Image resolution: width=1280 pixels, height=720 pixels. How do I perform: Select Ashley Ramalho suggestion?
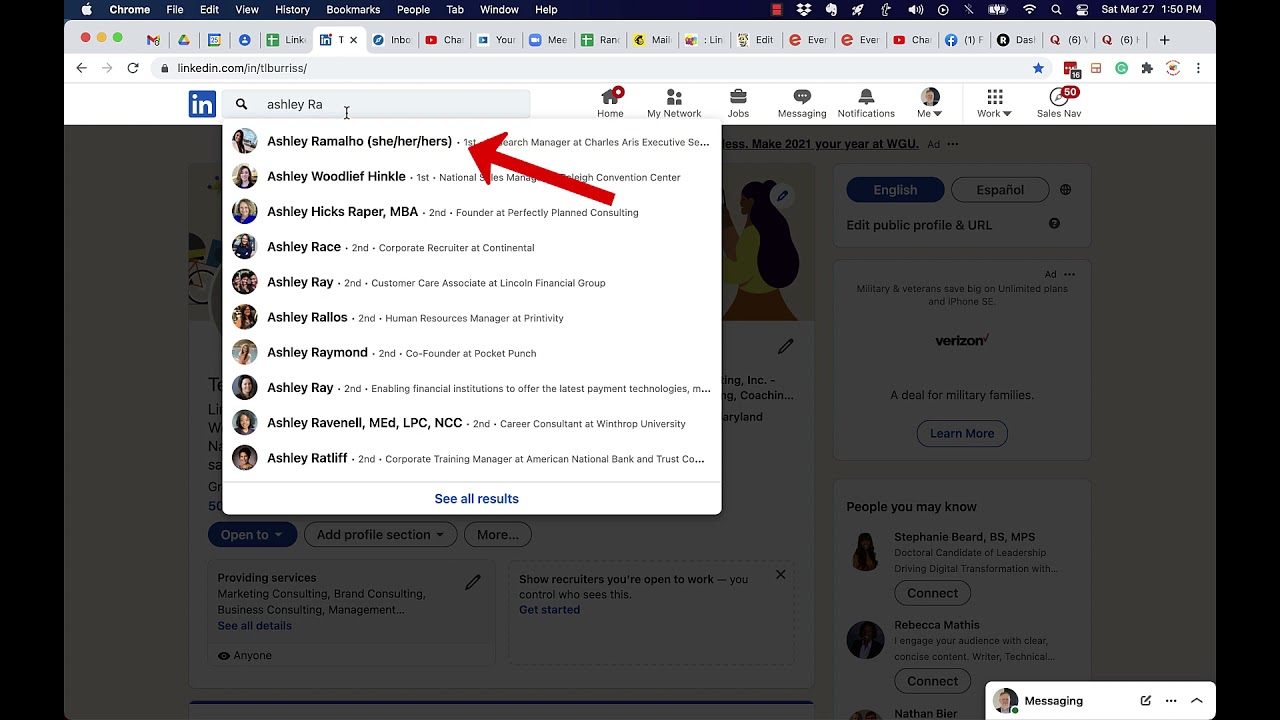pyautogui.click(x=471, y=142)
